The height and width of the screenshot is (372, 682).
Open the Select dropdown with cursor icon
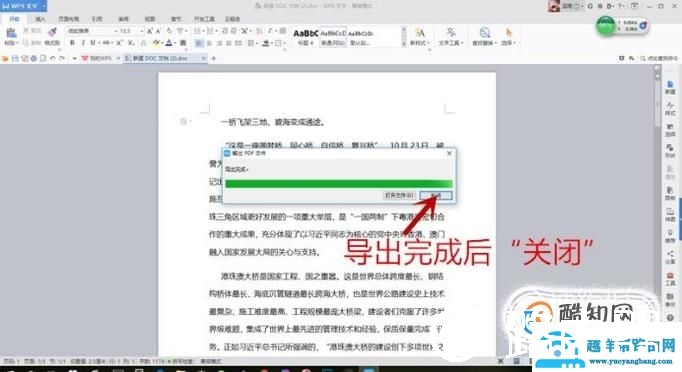[x=508, y=37]
